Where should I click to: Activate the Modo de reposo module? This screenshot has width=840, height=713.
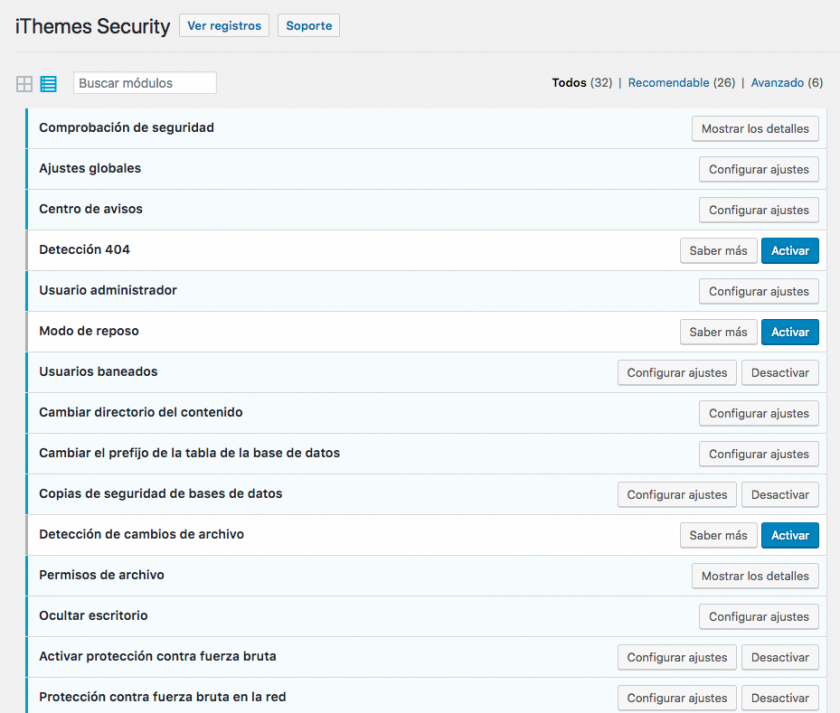pyautogui.click(x=790, y=332)
